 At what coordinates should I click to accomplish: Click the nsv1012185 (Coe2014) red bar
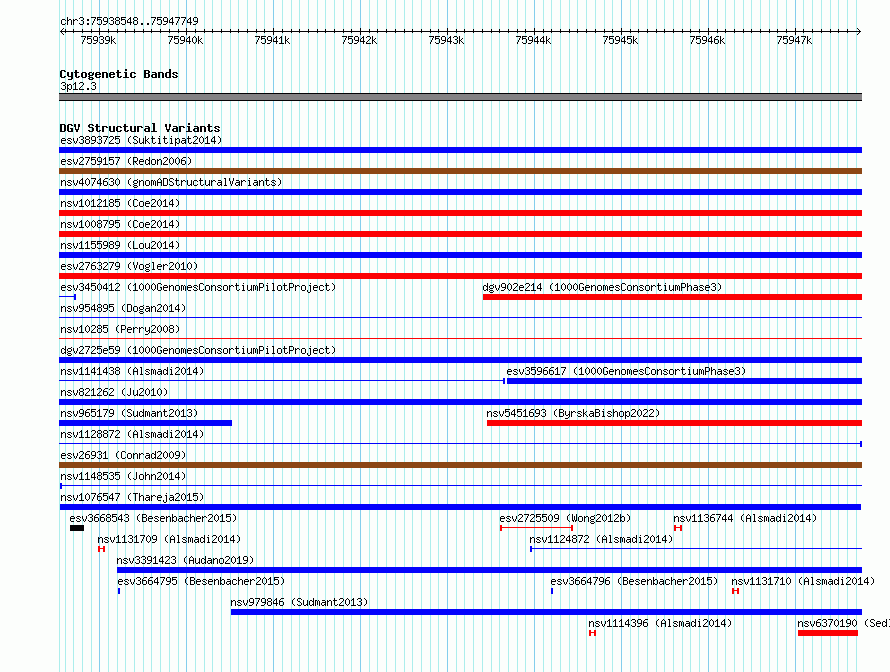[x=460, y=213]
